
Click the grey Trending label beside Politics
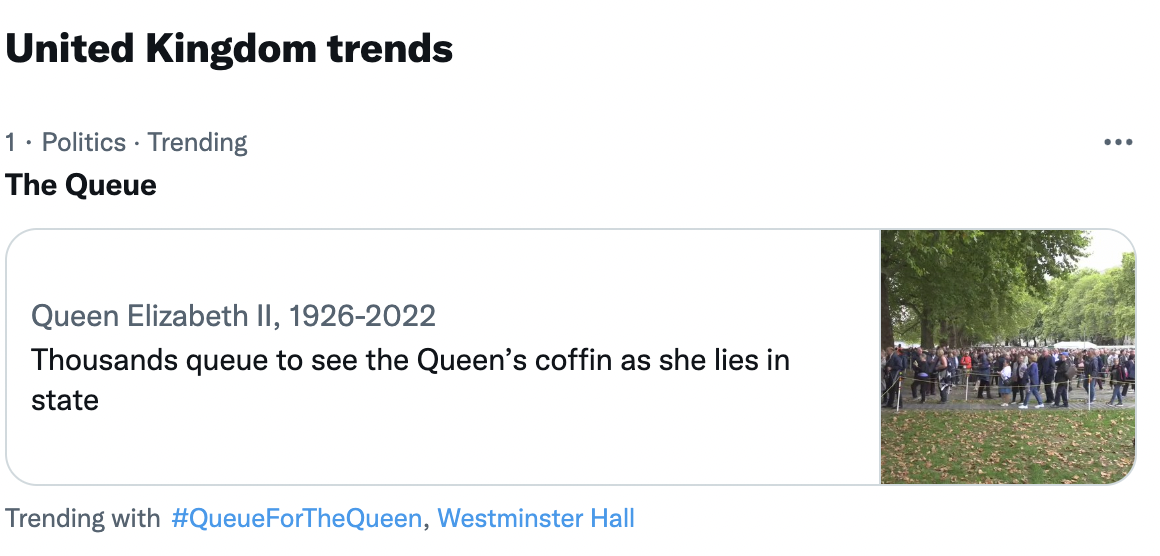tap(198, 143)
